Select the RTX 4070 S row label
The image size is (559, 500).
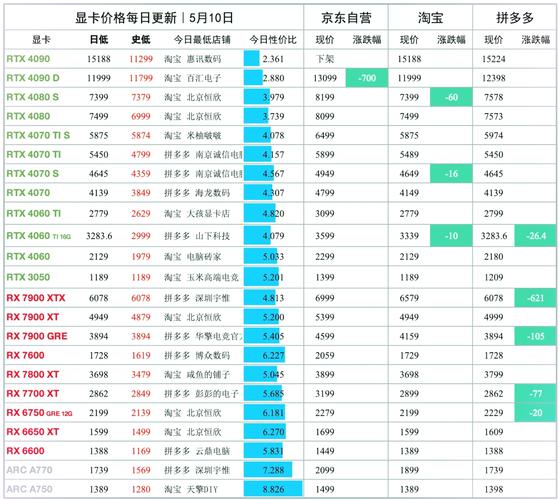tap(32, 174)
